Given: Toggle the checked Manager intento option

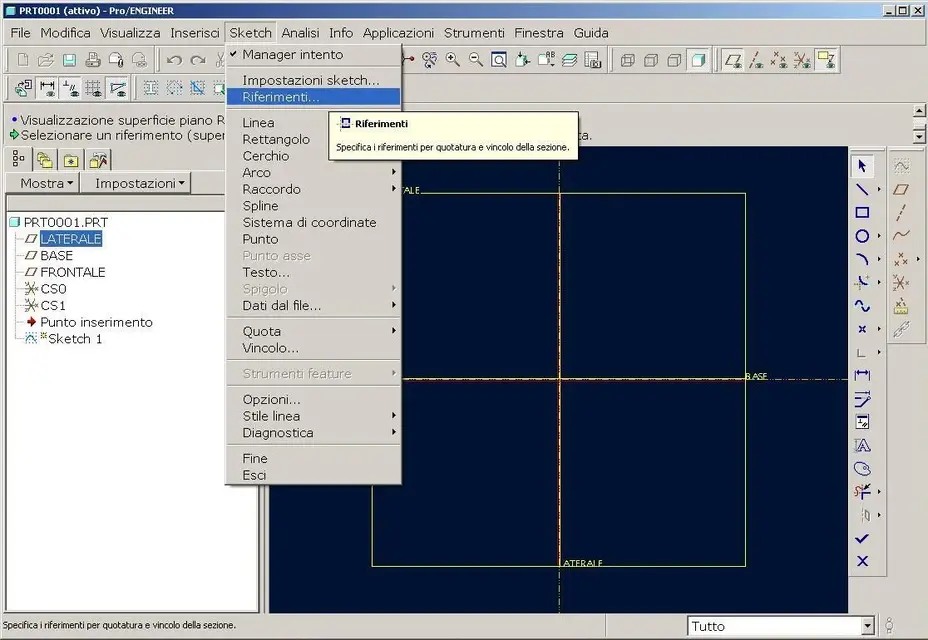Looking at the screenshot, I should click(292, 55).
